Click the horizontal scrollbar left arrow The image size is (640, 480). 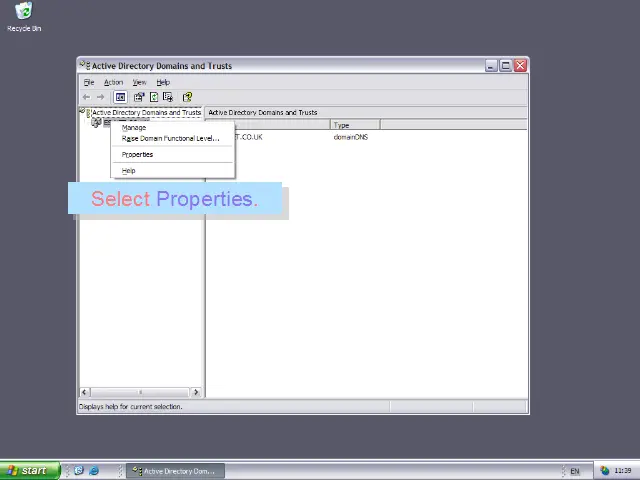tap(84, 392)
